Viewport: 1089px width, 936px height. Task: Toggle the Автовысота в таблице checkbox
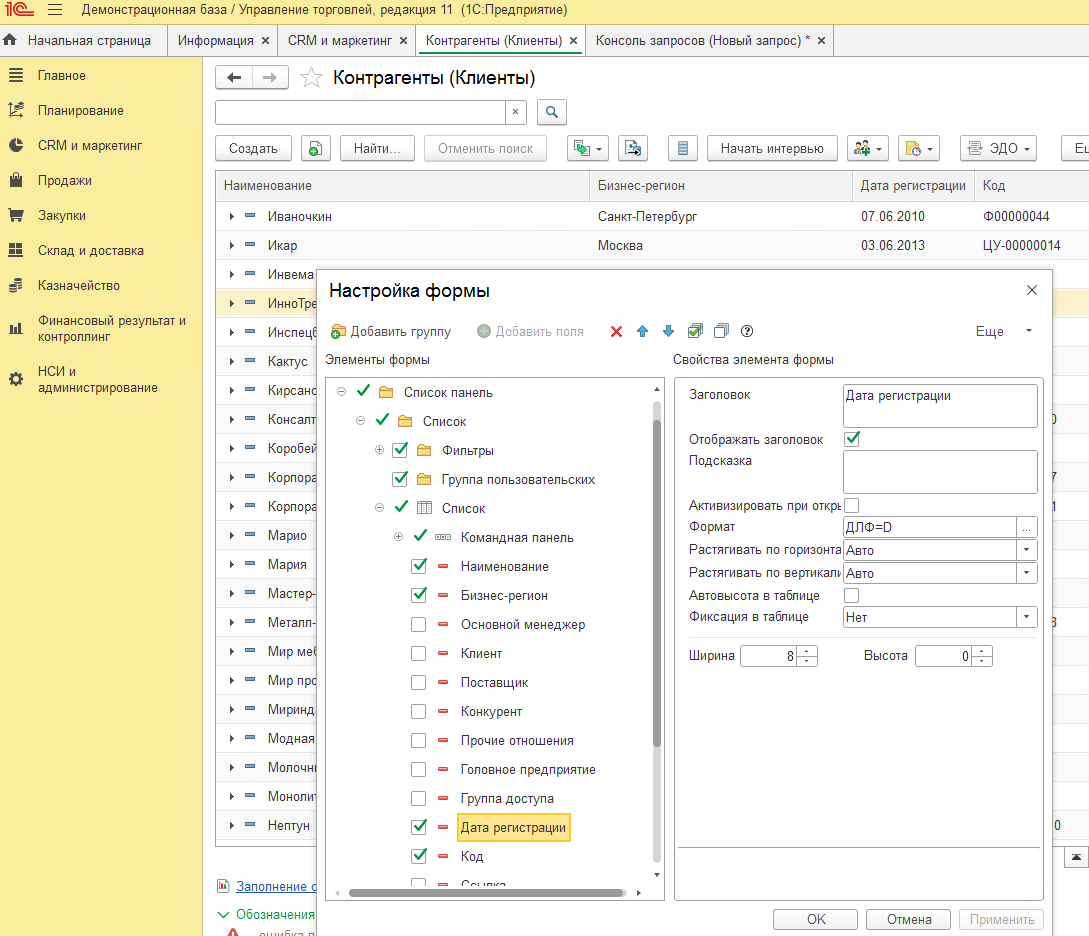852,596
